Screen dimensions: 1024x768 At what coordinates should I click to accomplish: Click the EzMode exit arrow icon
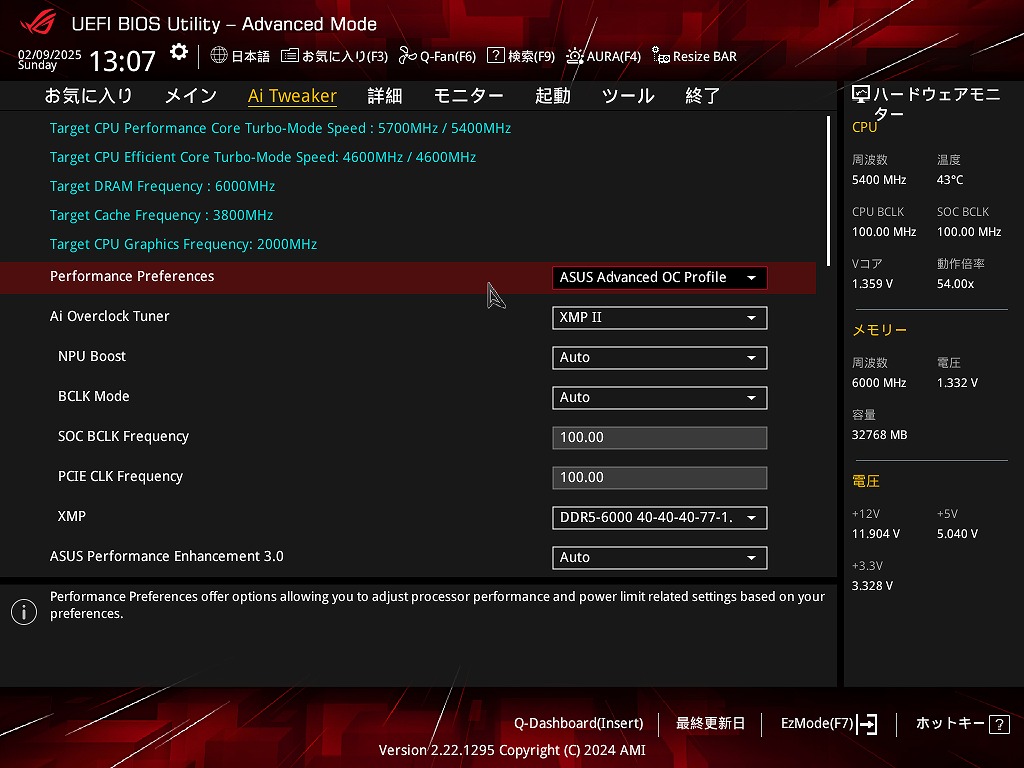867,724
